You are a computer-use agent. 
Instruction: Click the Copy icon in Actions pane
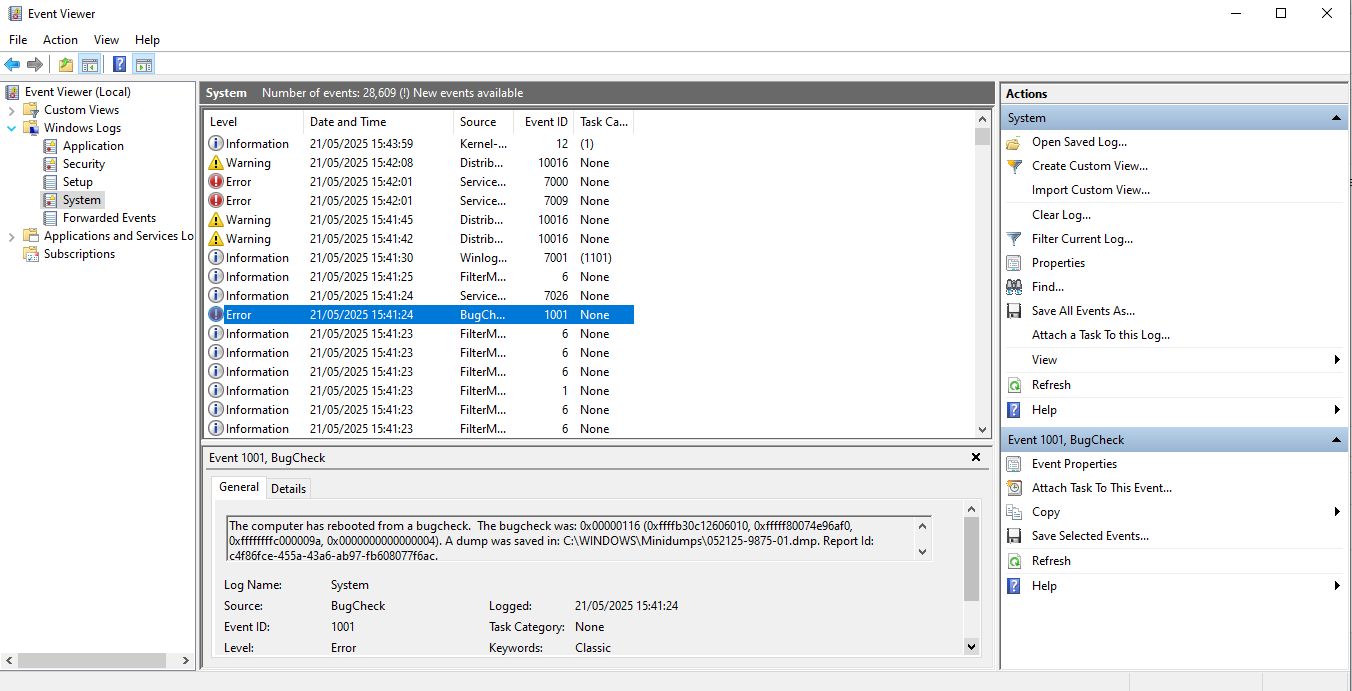[1014, 512]
